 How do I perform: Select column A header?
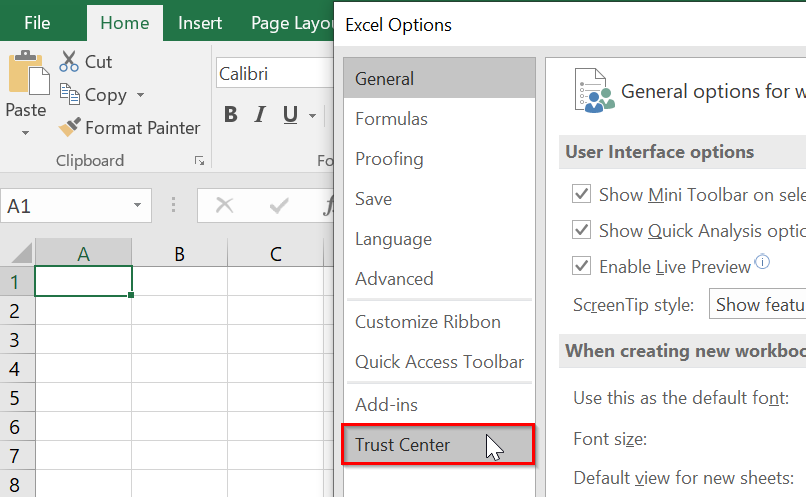(x=83, y=253)
